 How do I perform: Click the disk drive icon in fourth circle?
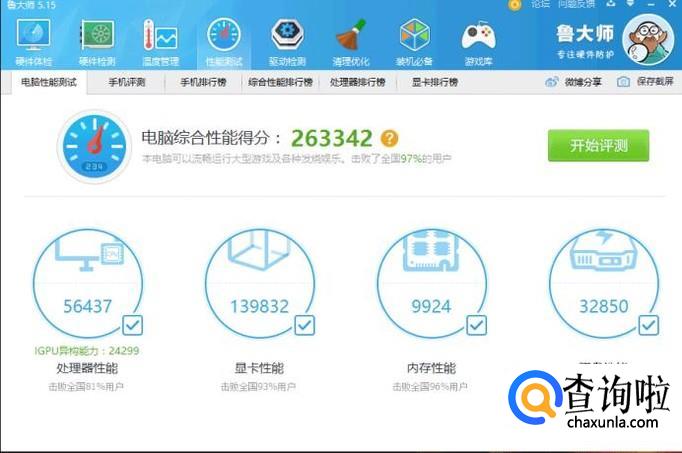tap(603, 250)
